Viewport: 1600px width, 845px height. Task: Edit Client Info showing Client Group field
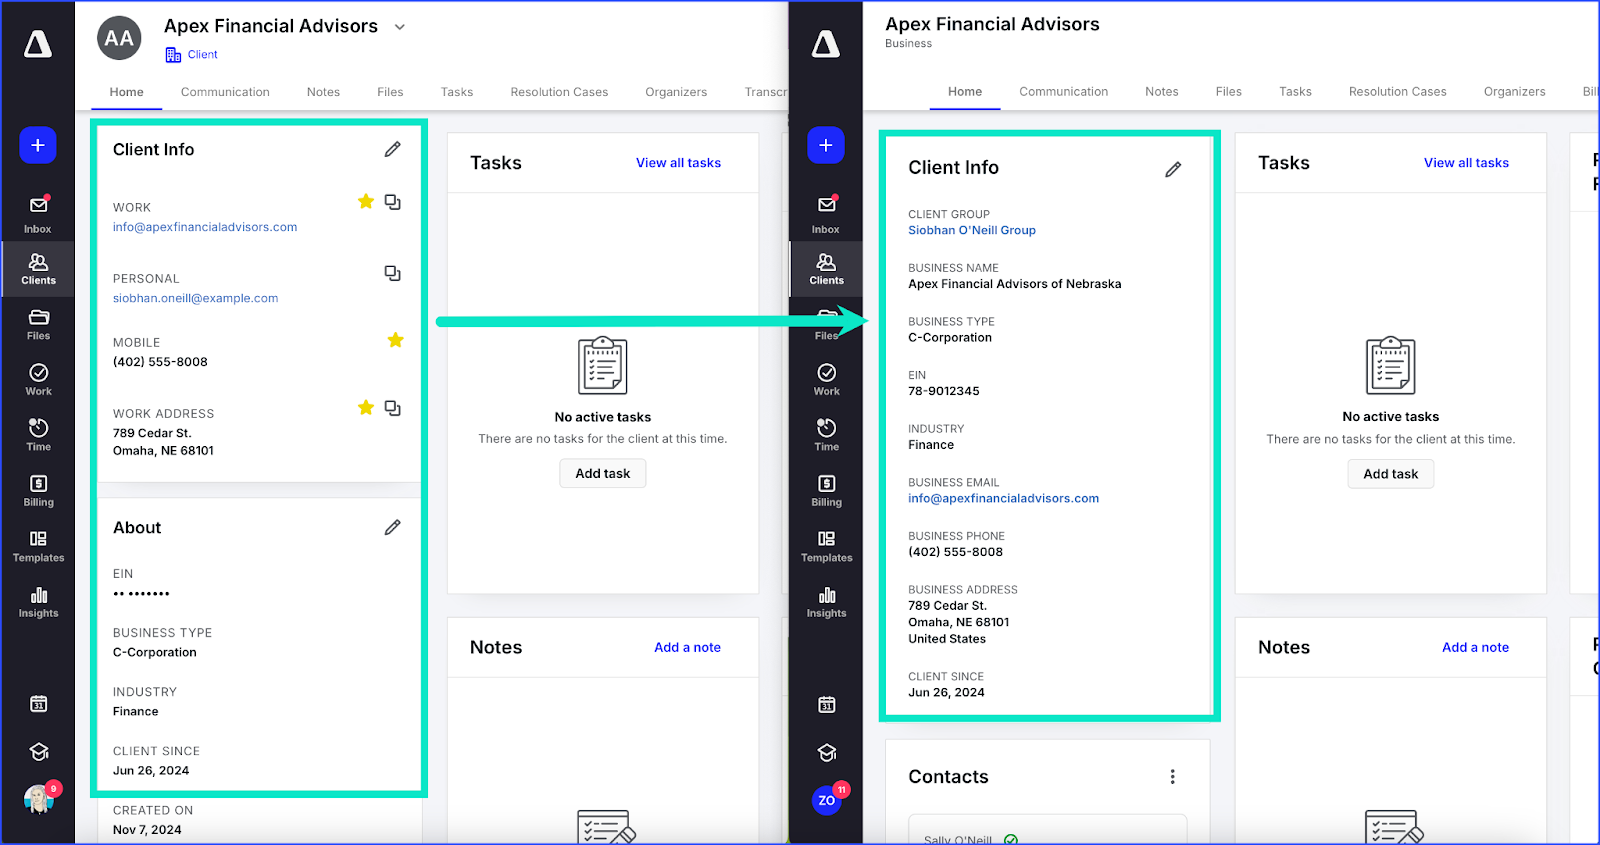point(1173,169)
